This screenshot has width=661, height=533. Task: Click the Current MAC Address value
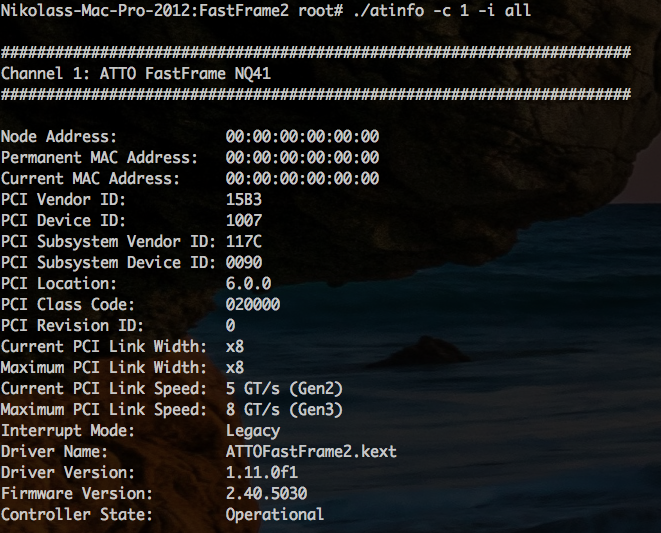click(302, 179)
